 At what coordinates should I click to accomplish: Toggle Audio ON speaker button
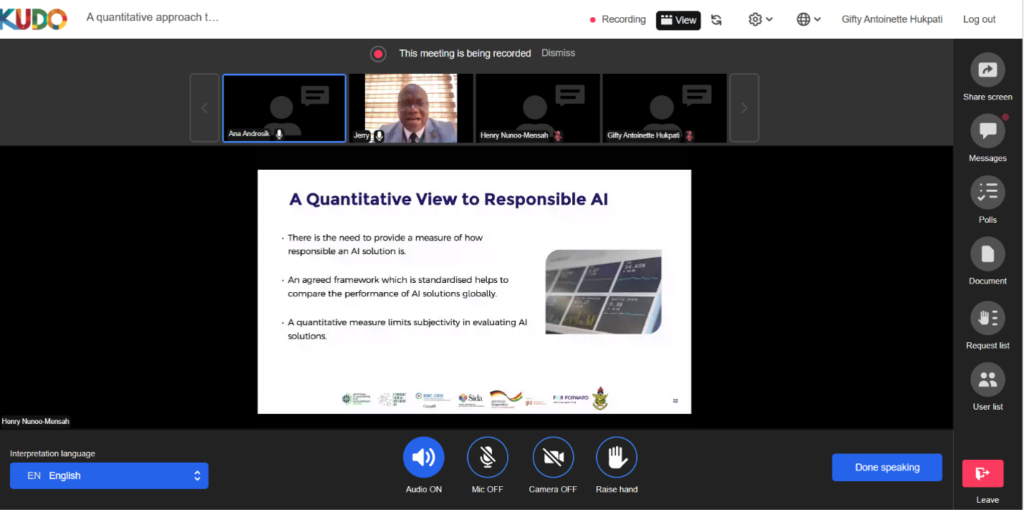point(423,458)
